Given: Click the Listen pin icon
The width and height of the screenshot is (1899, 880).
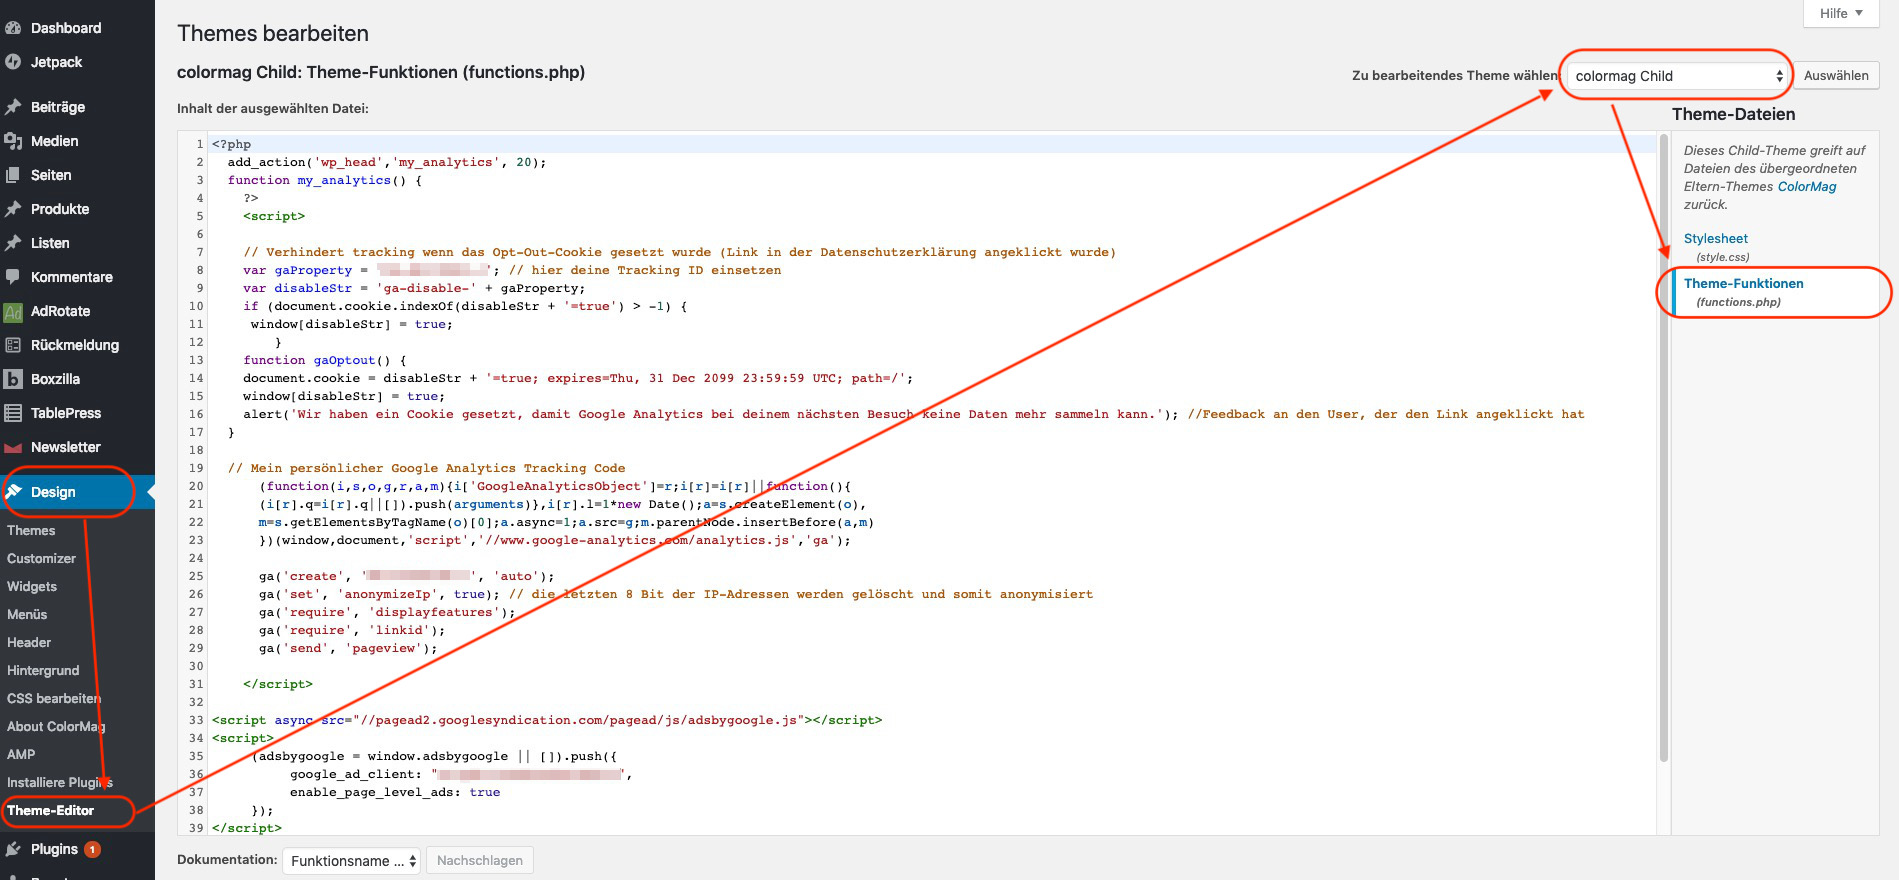Looking at the screenshot, I should (13, 243).
